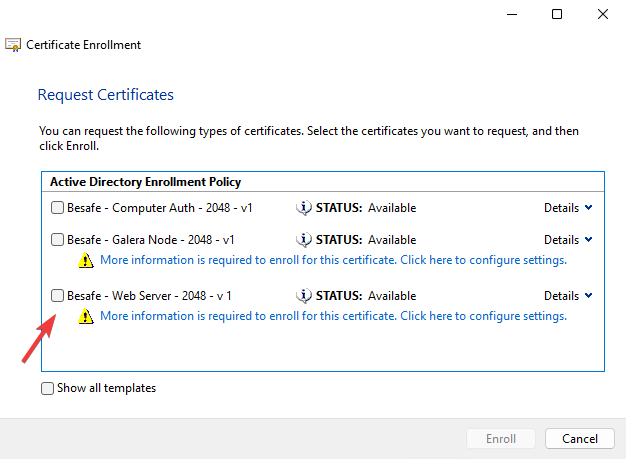Select the Besafe - Web Server - 2048 - v 1 label
The height and width of the screenshot is (459, 626).
pos(149,296)
